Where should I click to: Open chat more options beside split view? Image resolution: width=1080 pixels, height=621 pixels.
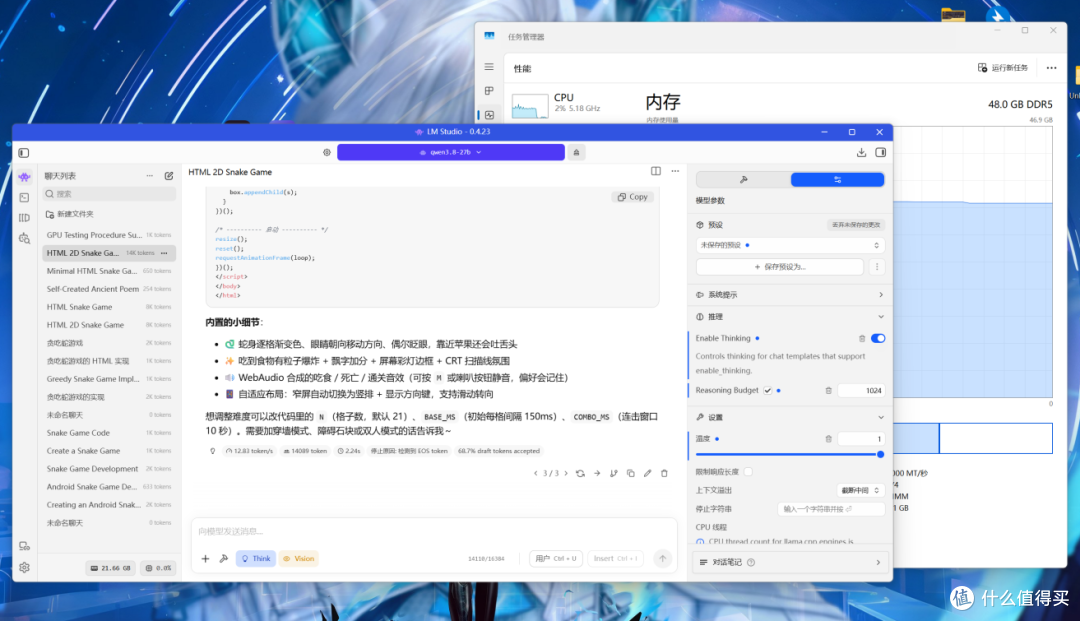[x=675, y=171]
